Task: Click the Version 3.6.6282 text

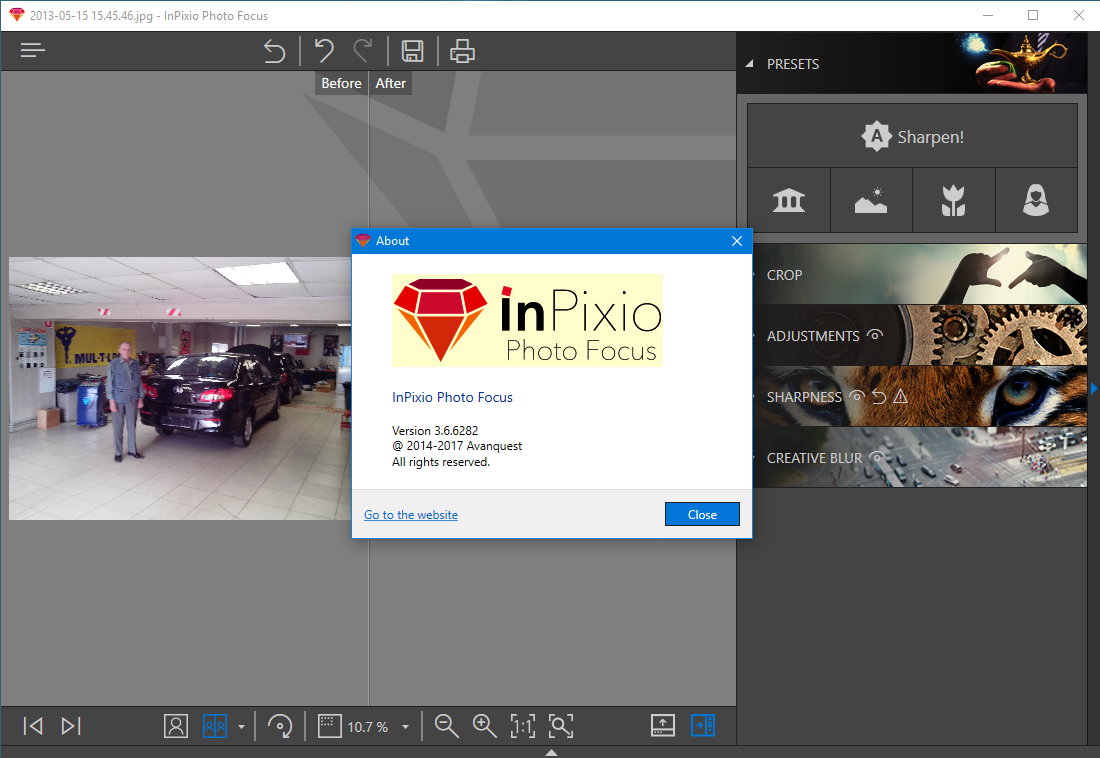Action: (435, 430)
